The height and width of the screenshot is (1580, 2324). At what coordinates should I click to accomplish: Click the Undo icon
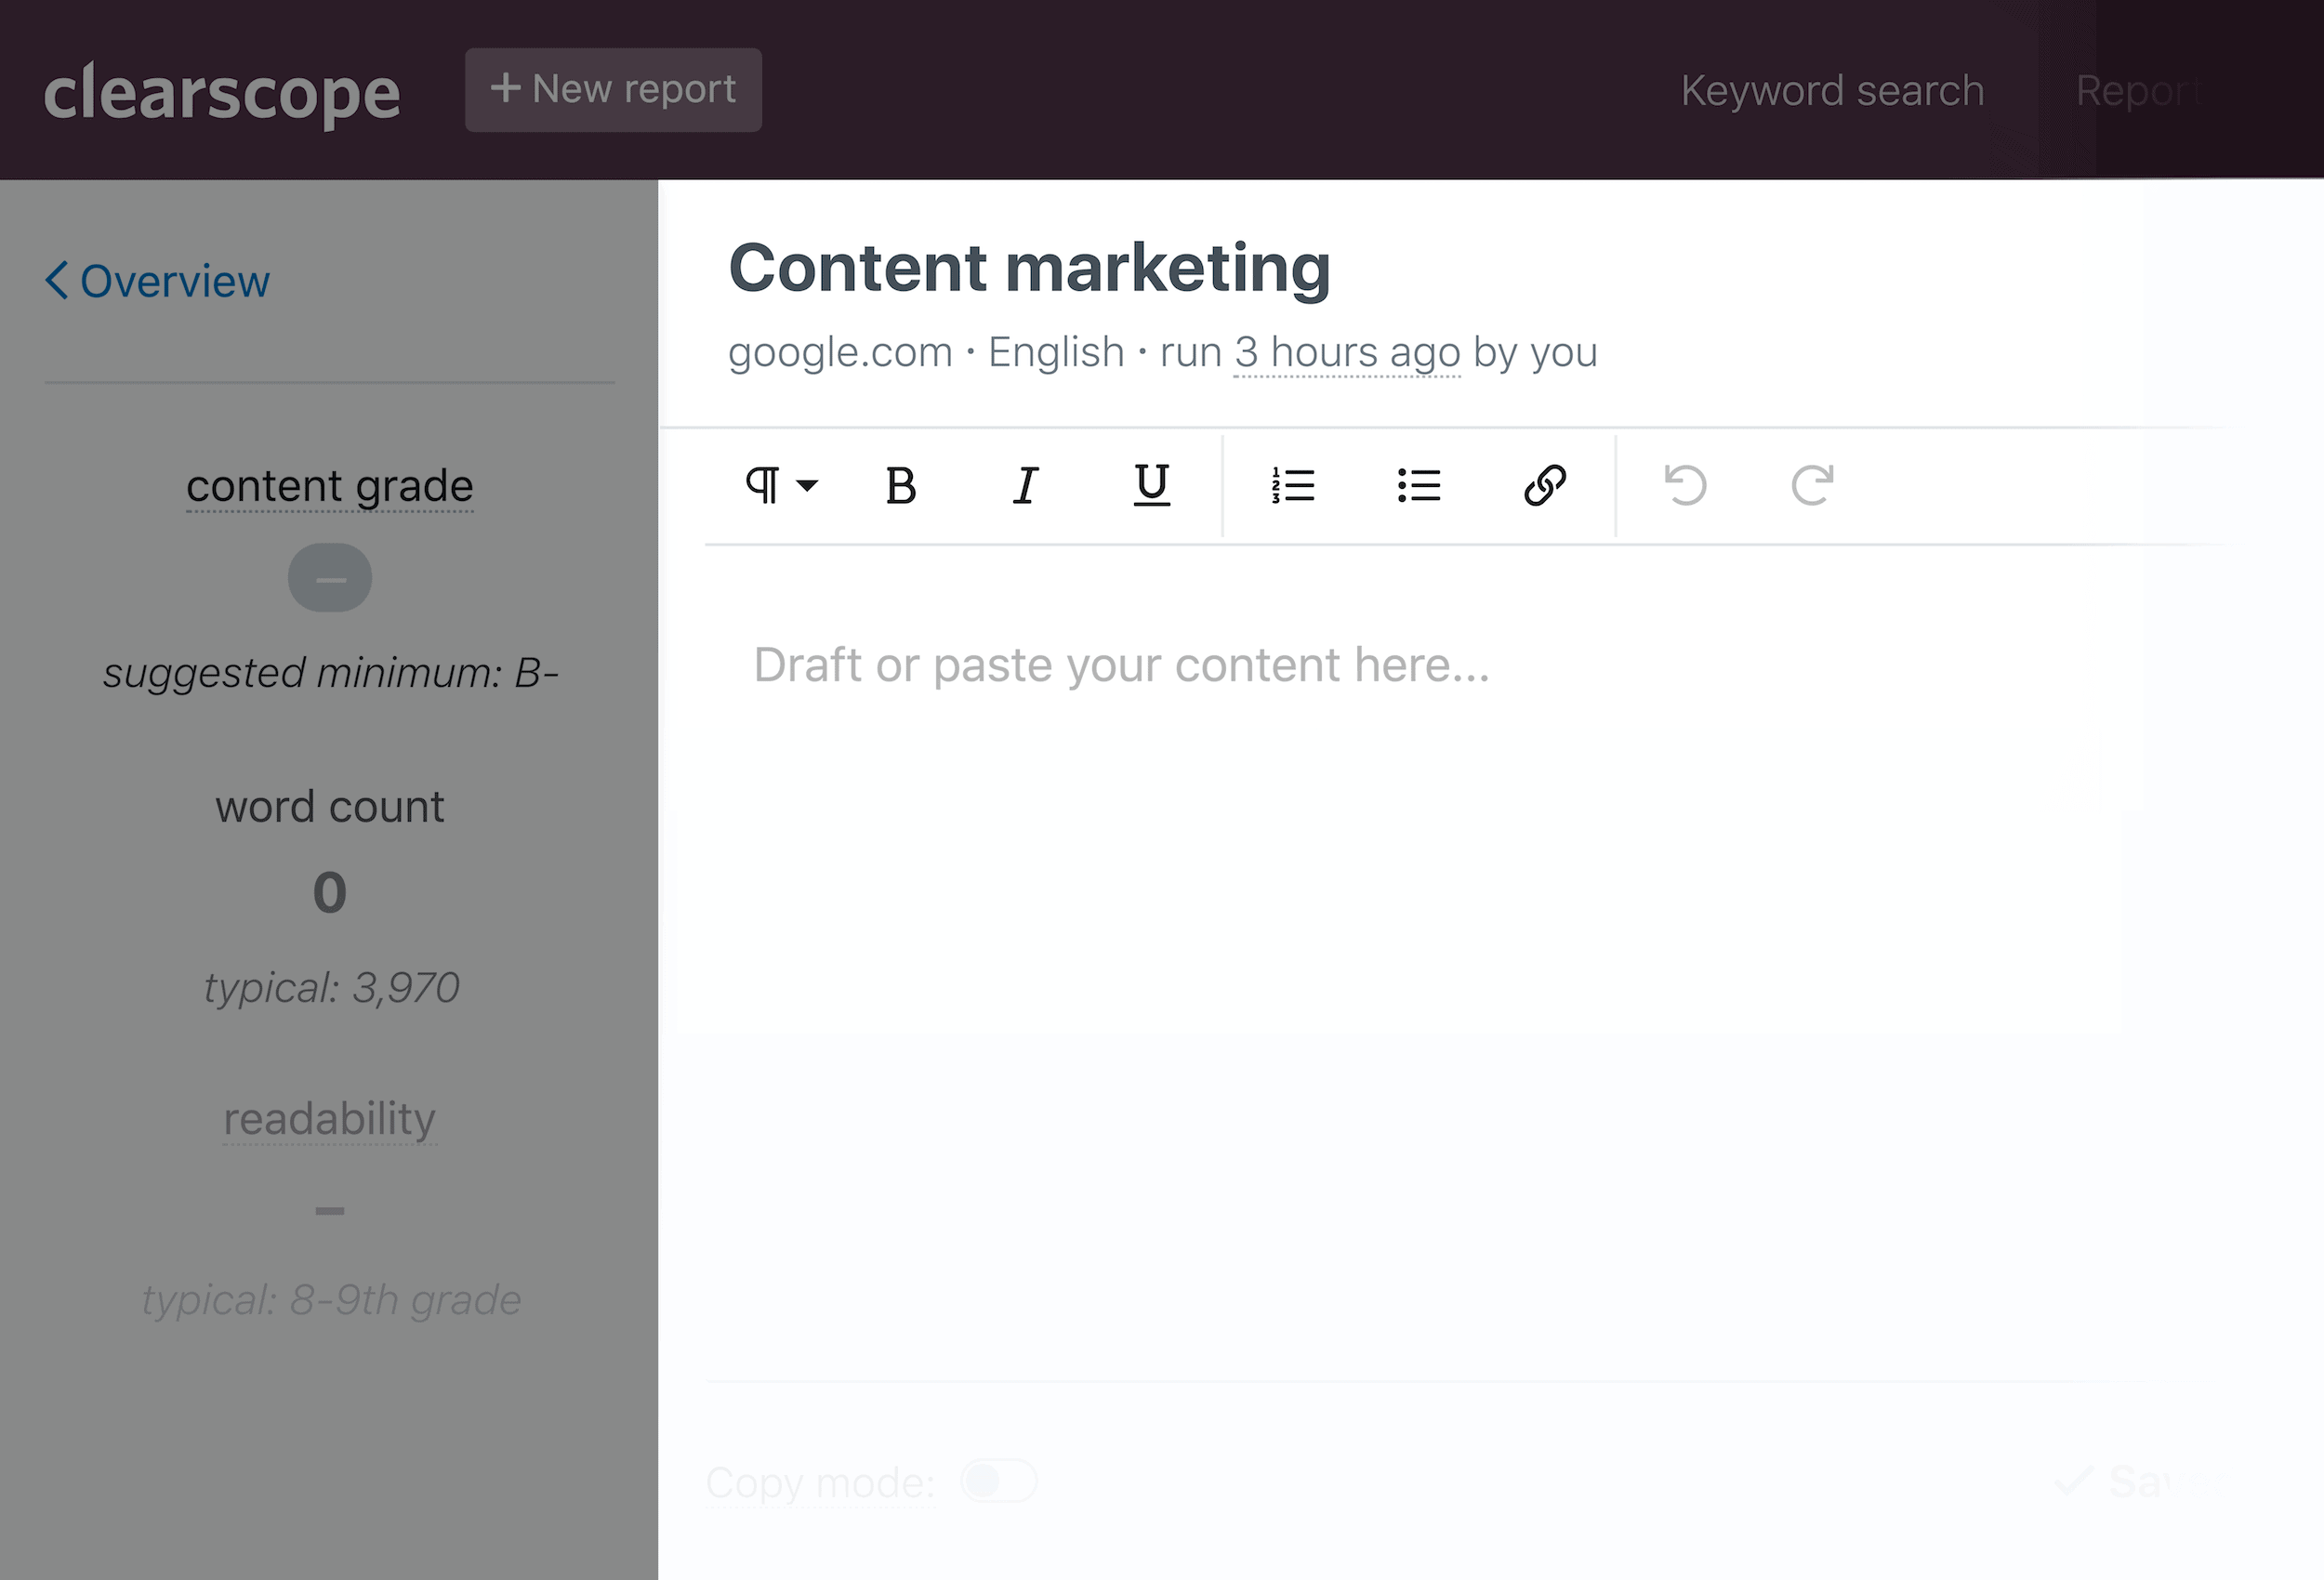click(1684, 485)
